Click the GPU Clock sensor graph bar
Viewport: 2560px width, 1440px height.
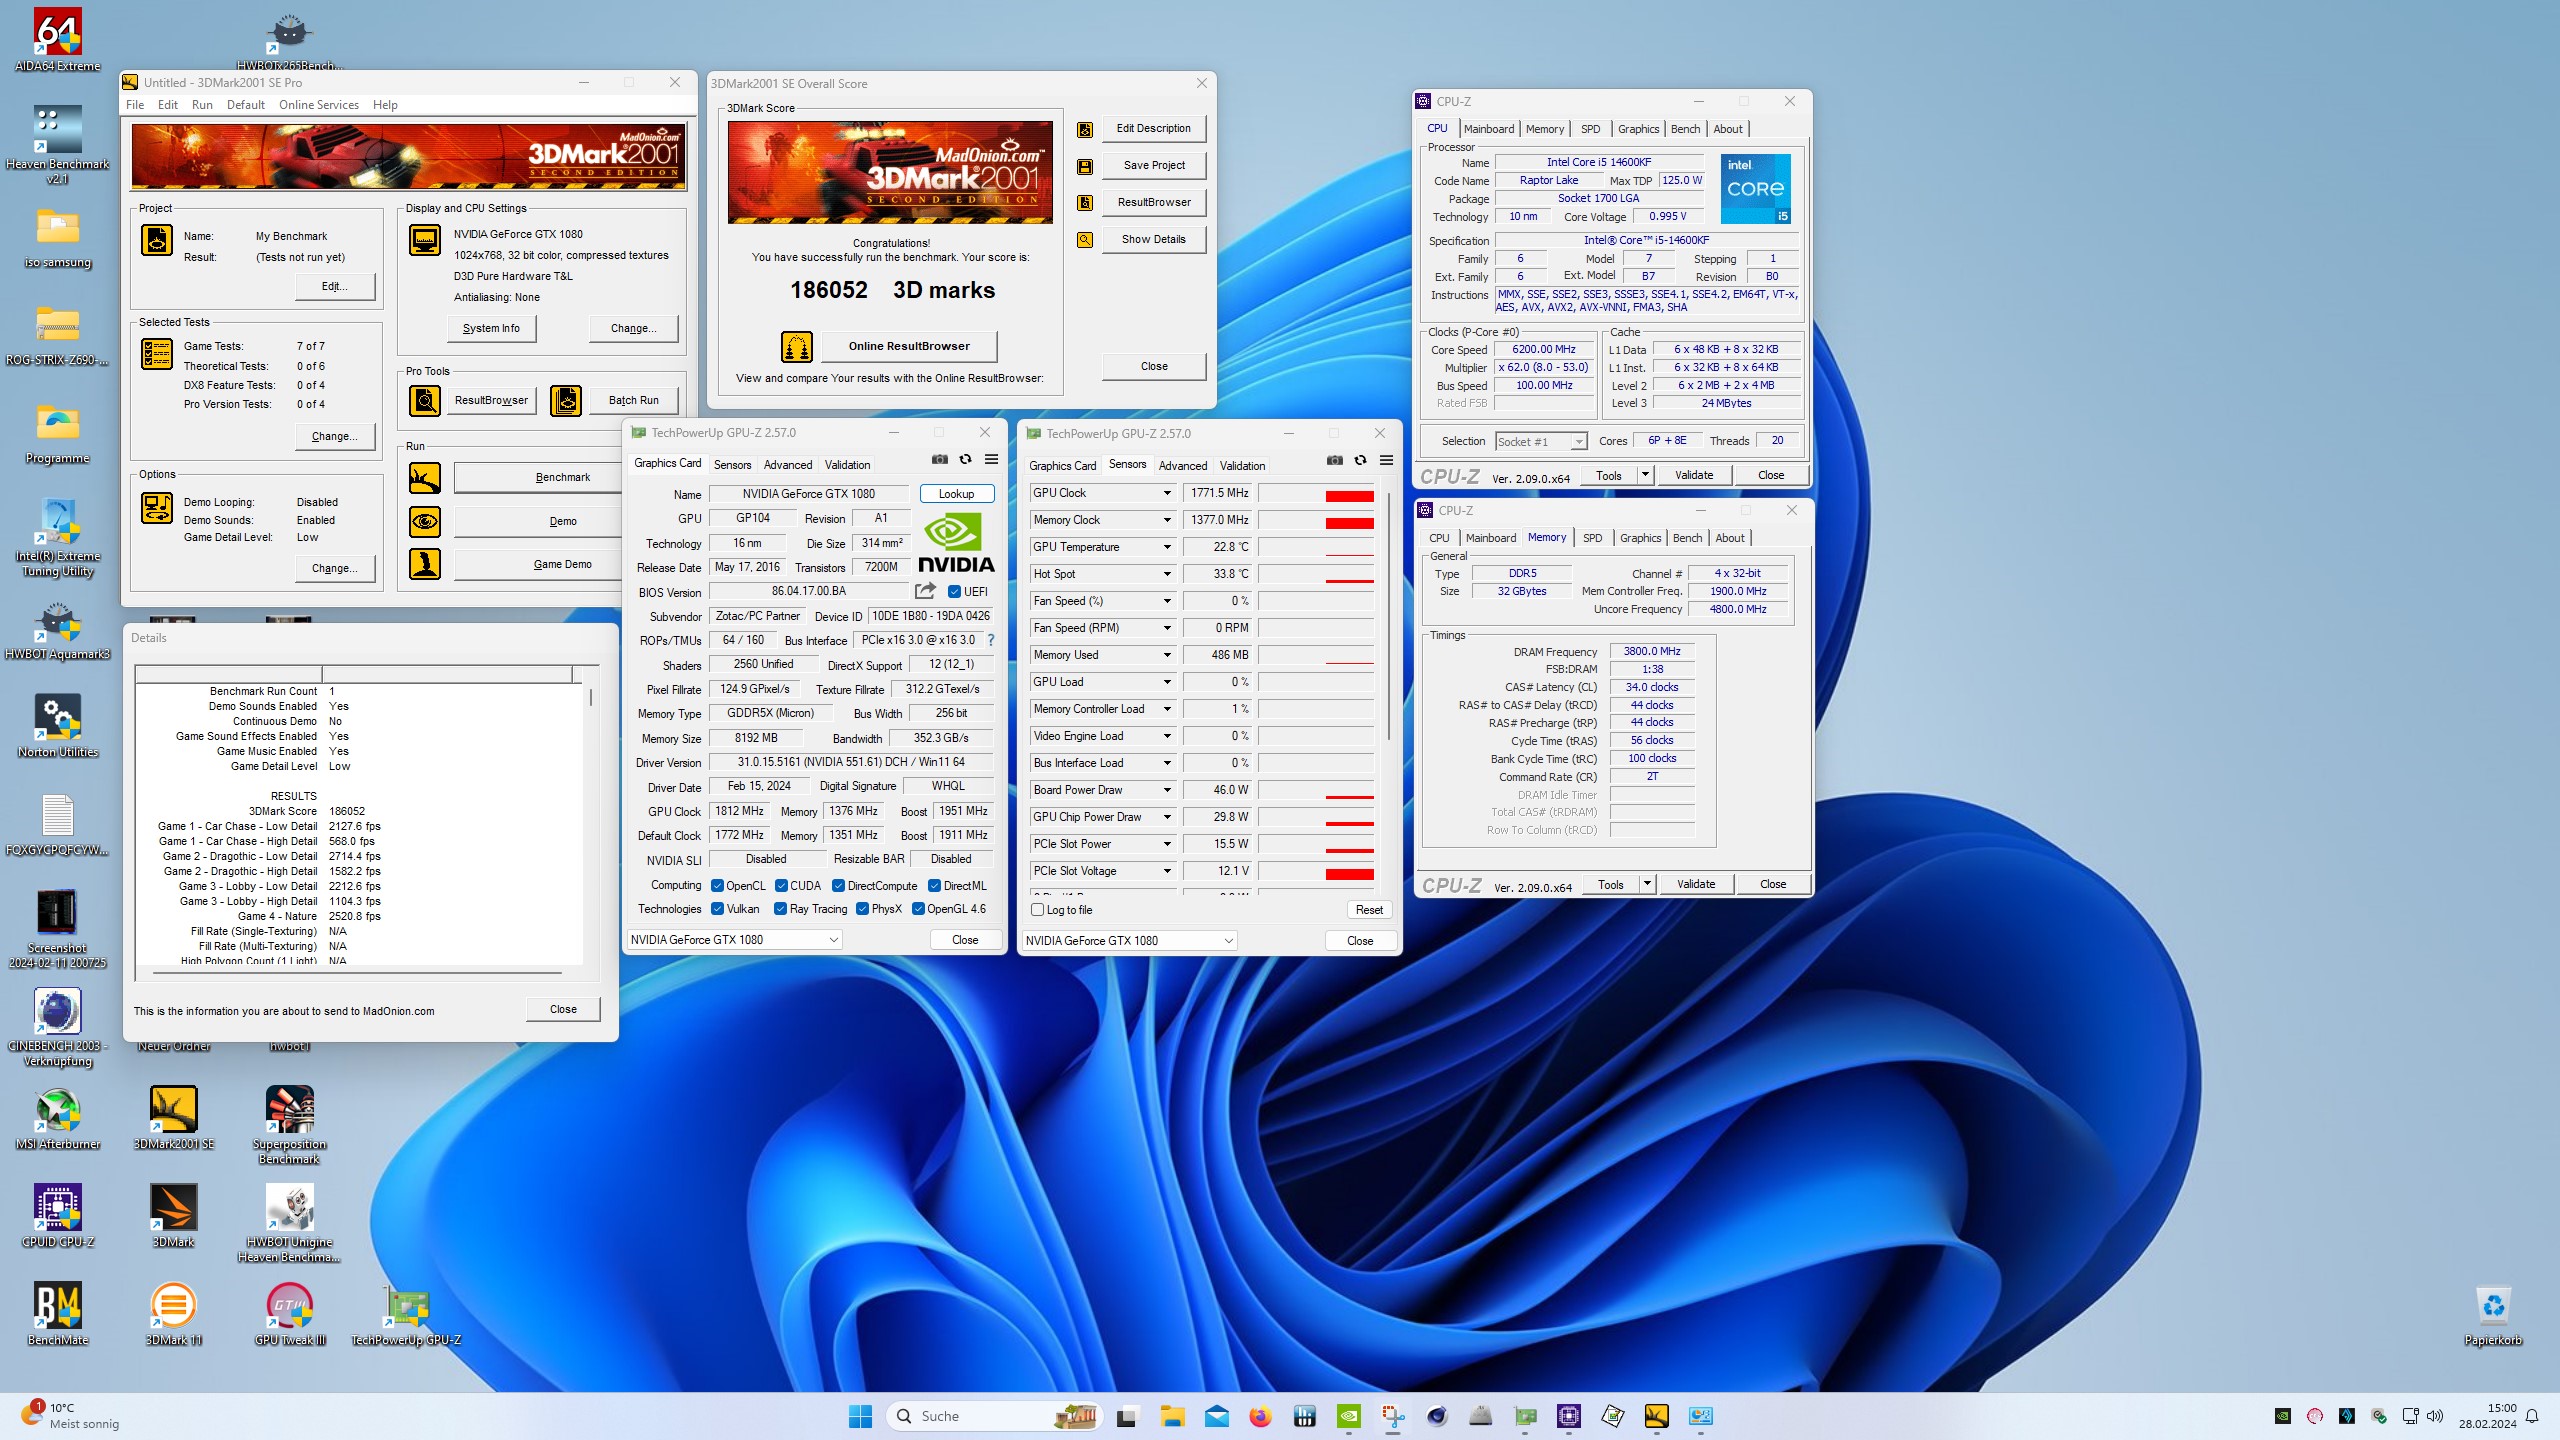point(1316,493)
